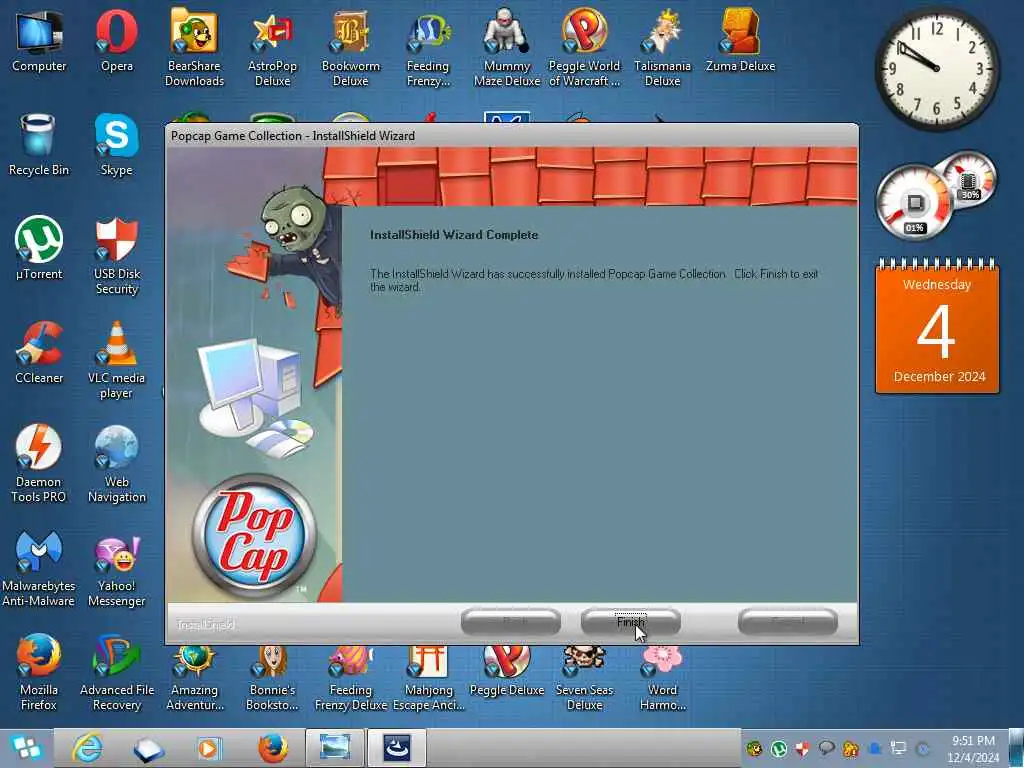Screen dimensions: 1024x768
Task: Open the network status tray icon
Action: pyautogui.click(x=899, y=748)
